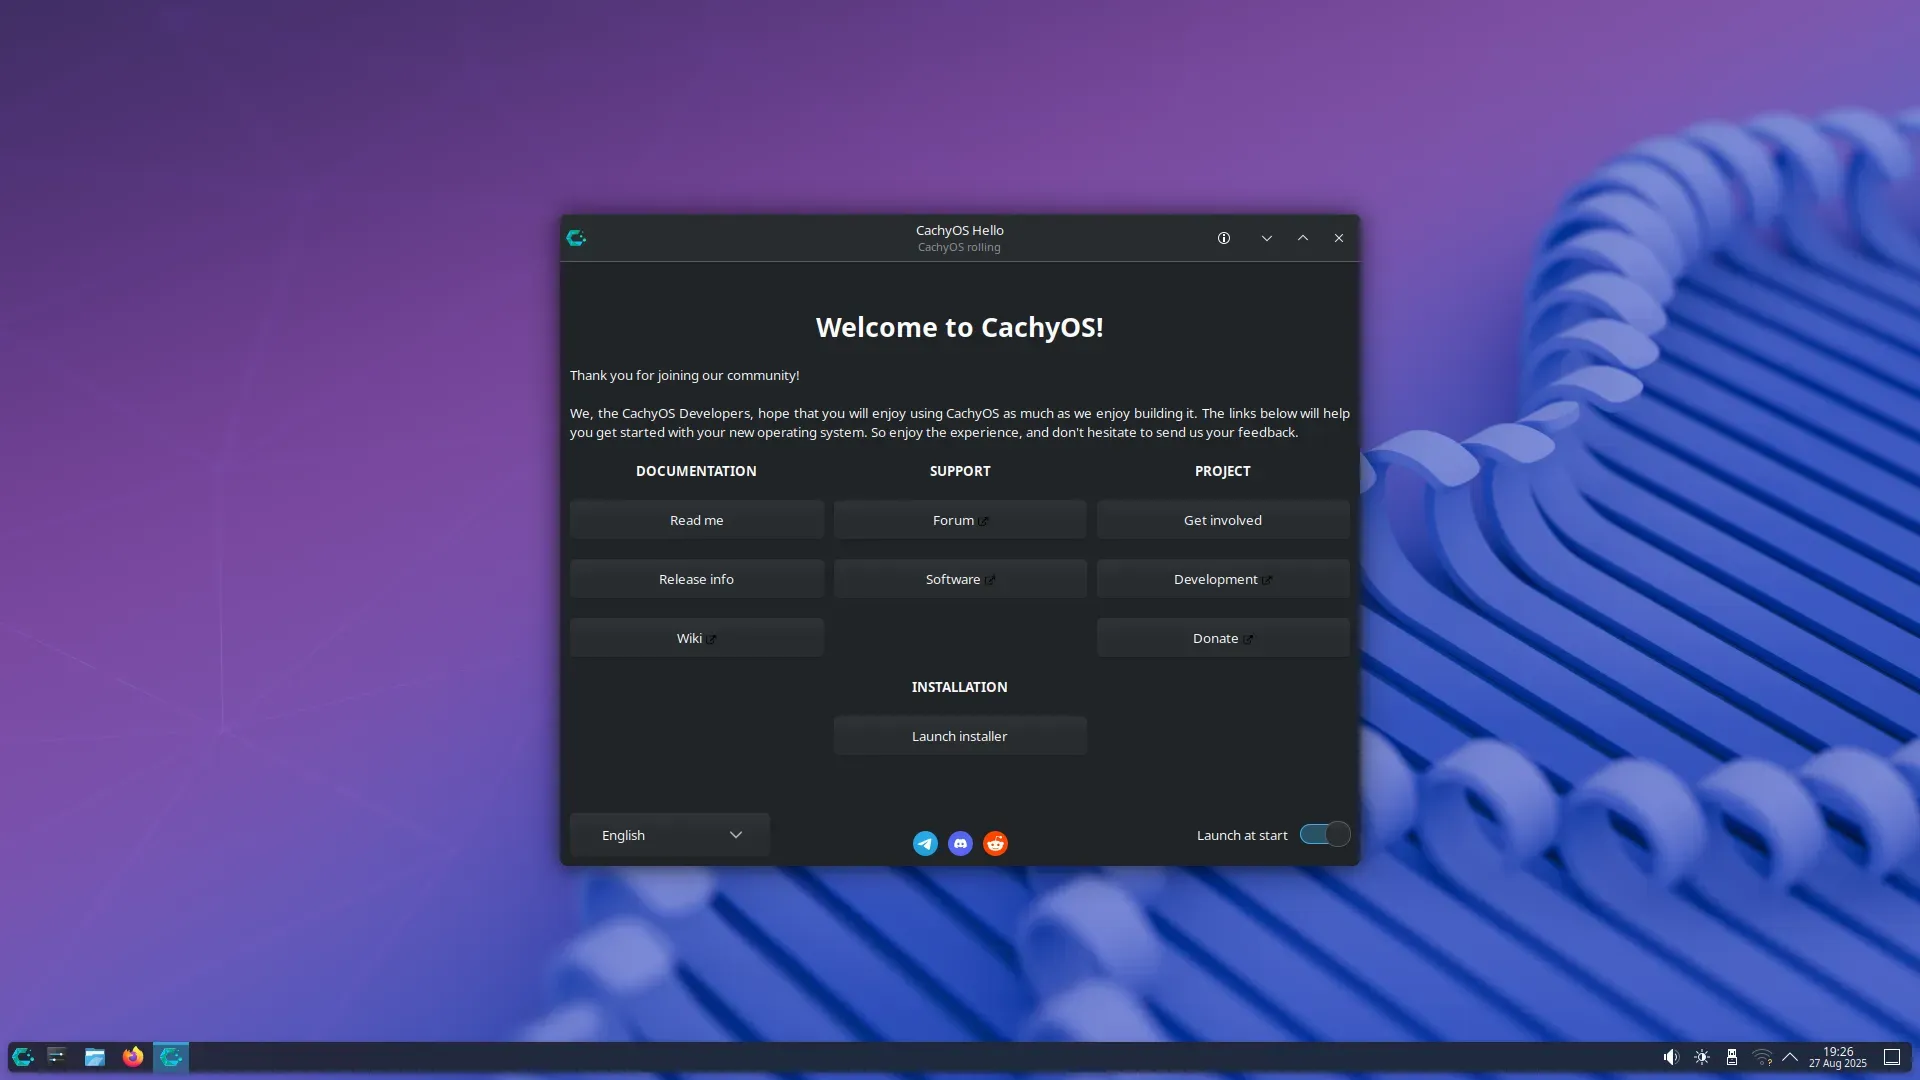Click the CachyOS rolling subtitle text
Viewport: 1920px width, 1080px height.
959,248
